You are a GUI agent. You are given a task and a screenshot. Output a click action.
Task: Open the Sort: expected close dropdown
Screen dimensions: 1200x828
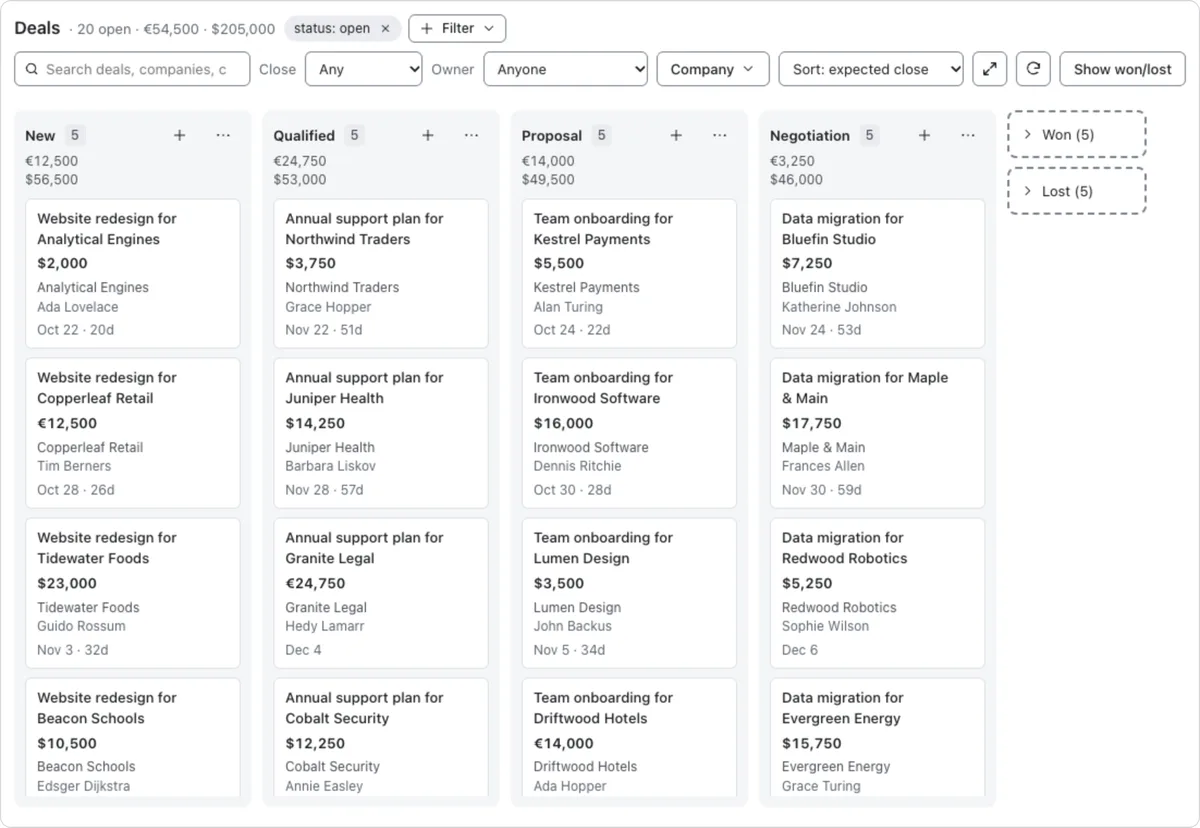[871, 69]
